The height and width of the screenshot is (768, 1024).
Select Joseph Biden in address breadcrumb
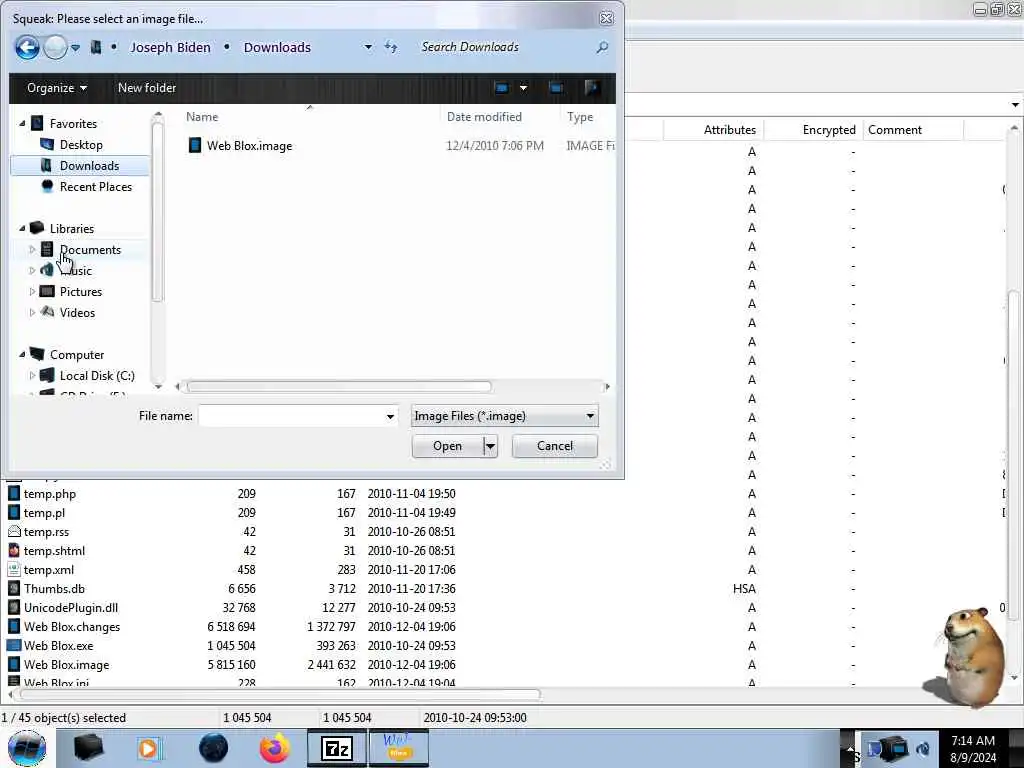coord(170,48)
